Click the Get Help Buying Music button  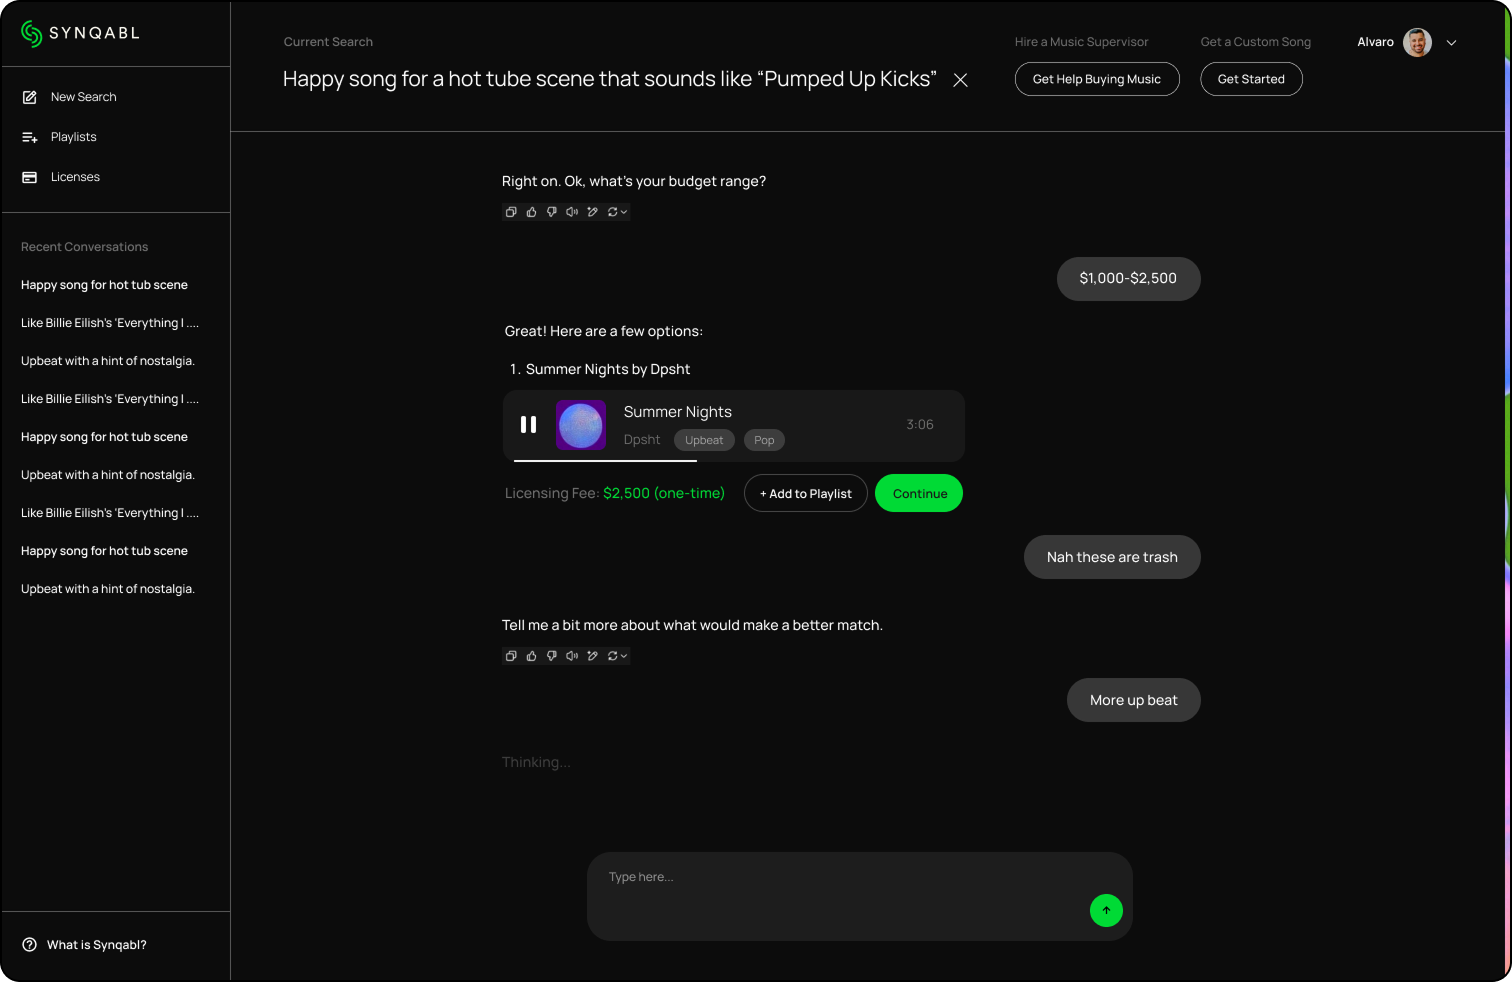tap(1097, 79)
